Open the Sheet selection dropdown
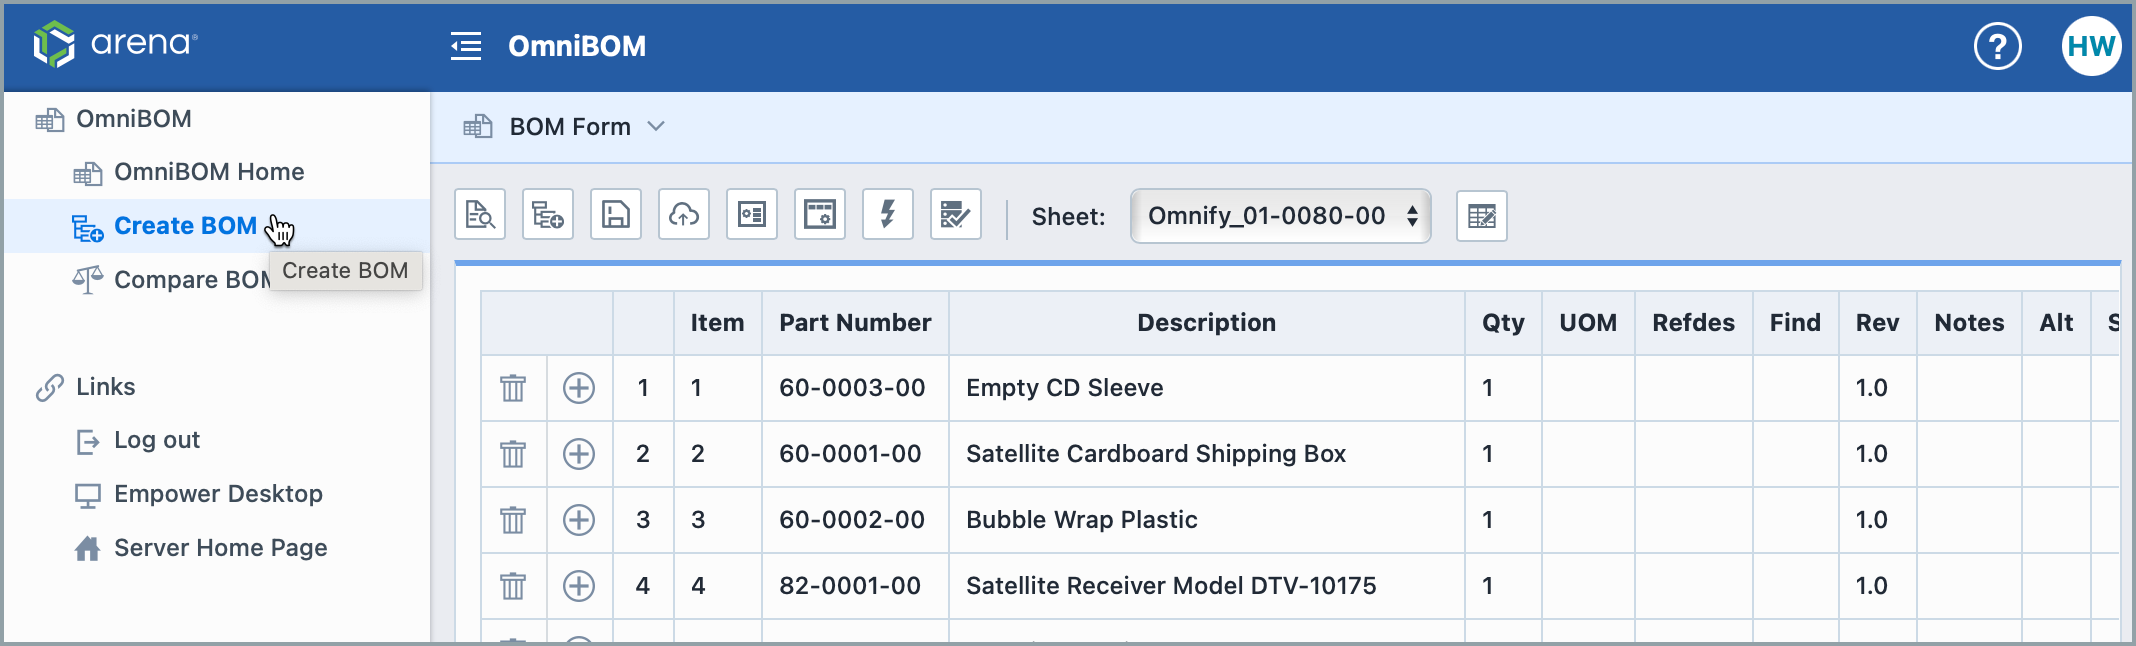The width and height of the screenshot is (2136, 646). point(1280,216)
